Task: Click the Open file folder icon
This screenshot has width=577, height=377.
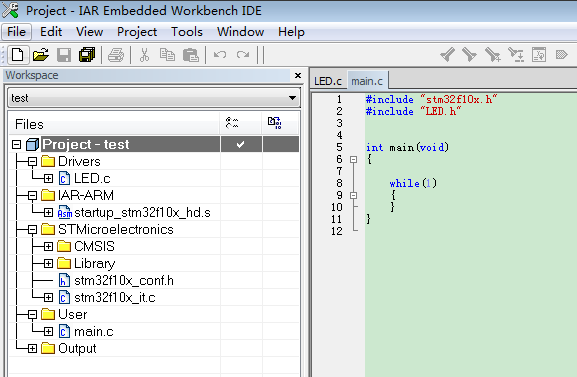Action: (40, 55)
